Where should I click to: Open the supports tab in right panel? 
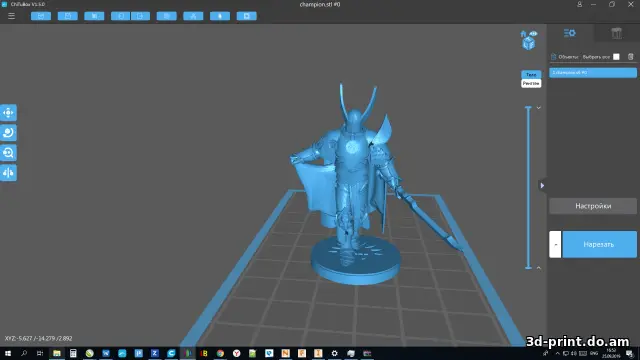[x=616, y=33]
